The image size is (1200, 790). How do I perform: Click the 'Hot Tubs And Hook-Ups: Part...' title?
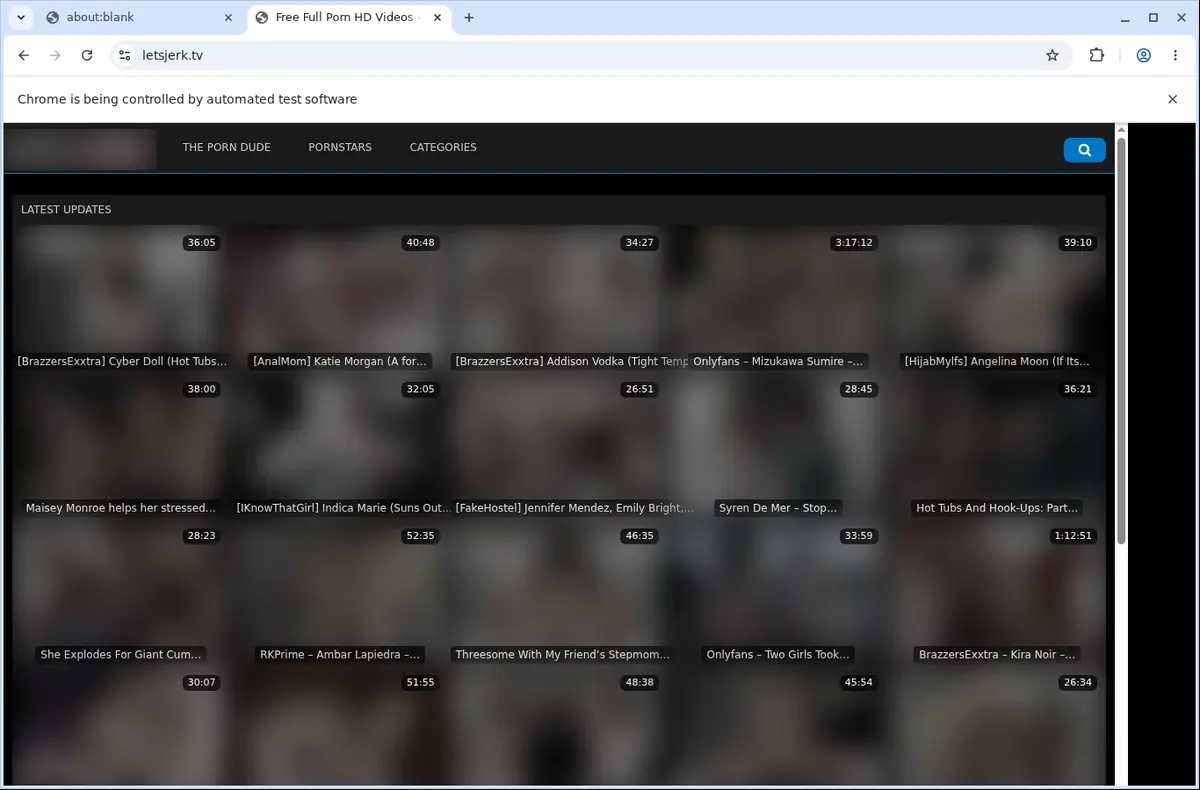[997, 508]
